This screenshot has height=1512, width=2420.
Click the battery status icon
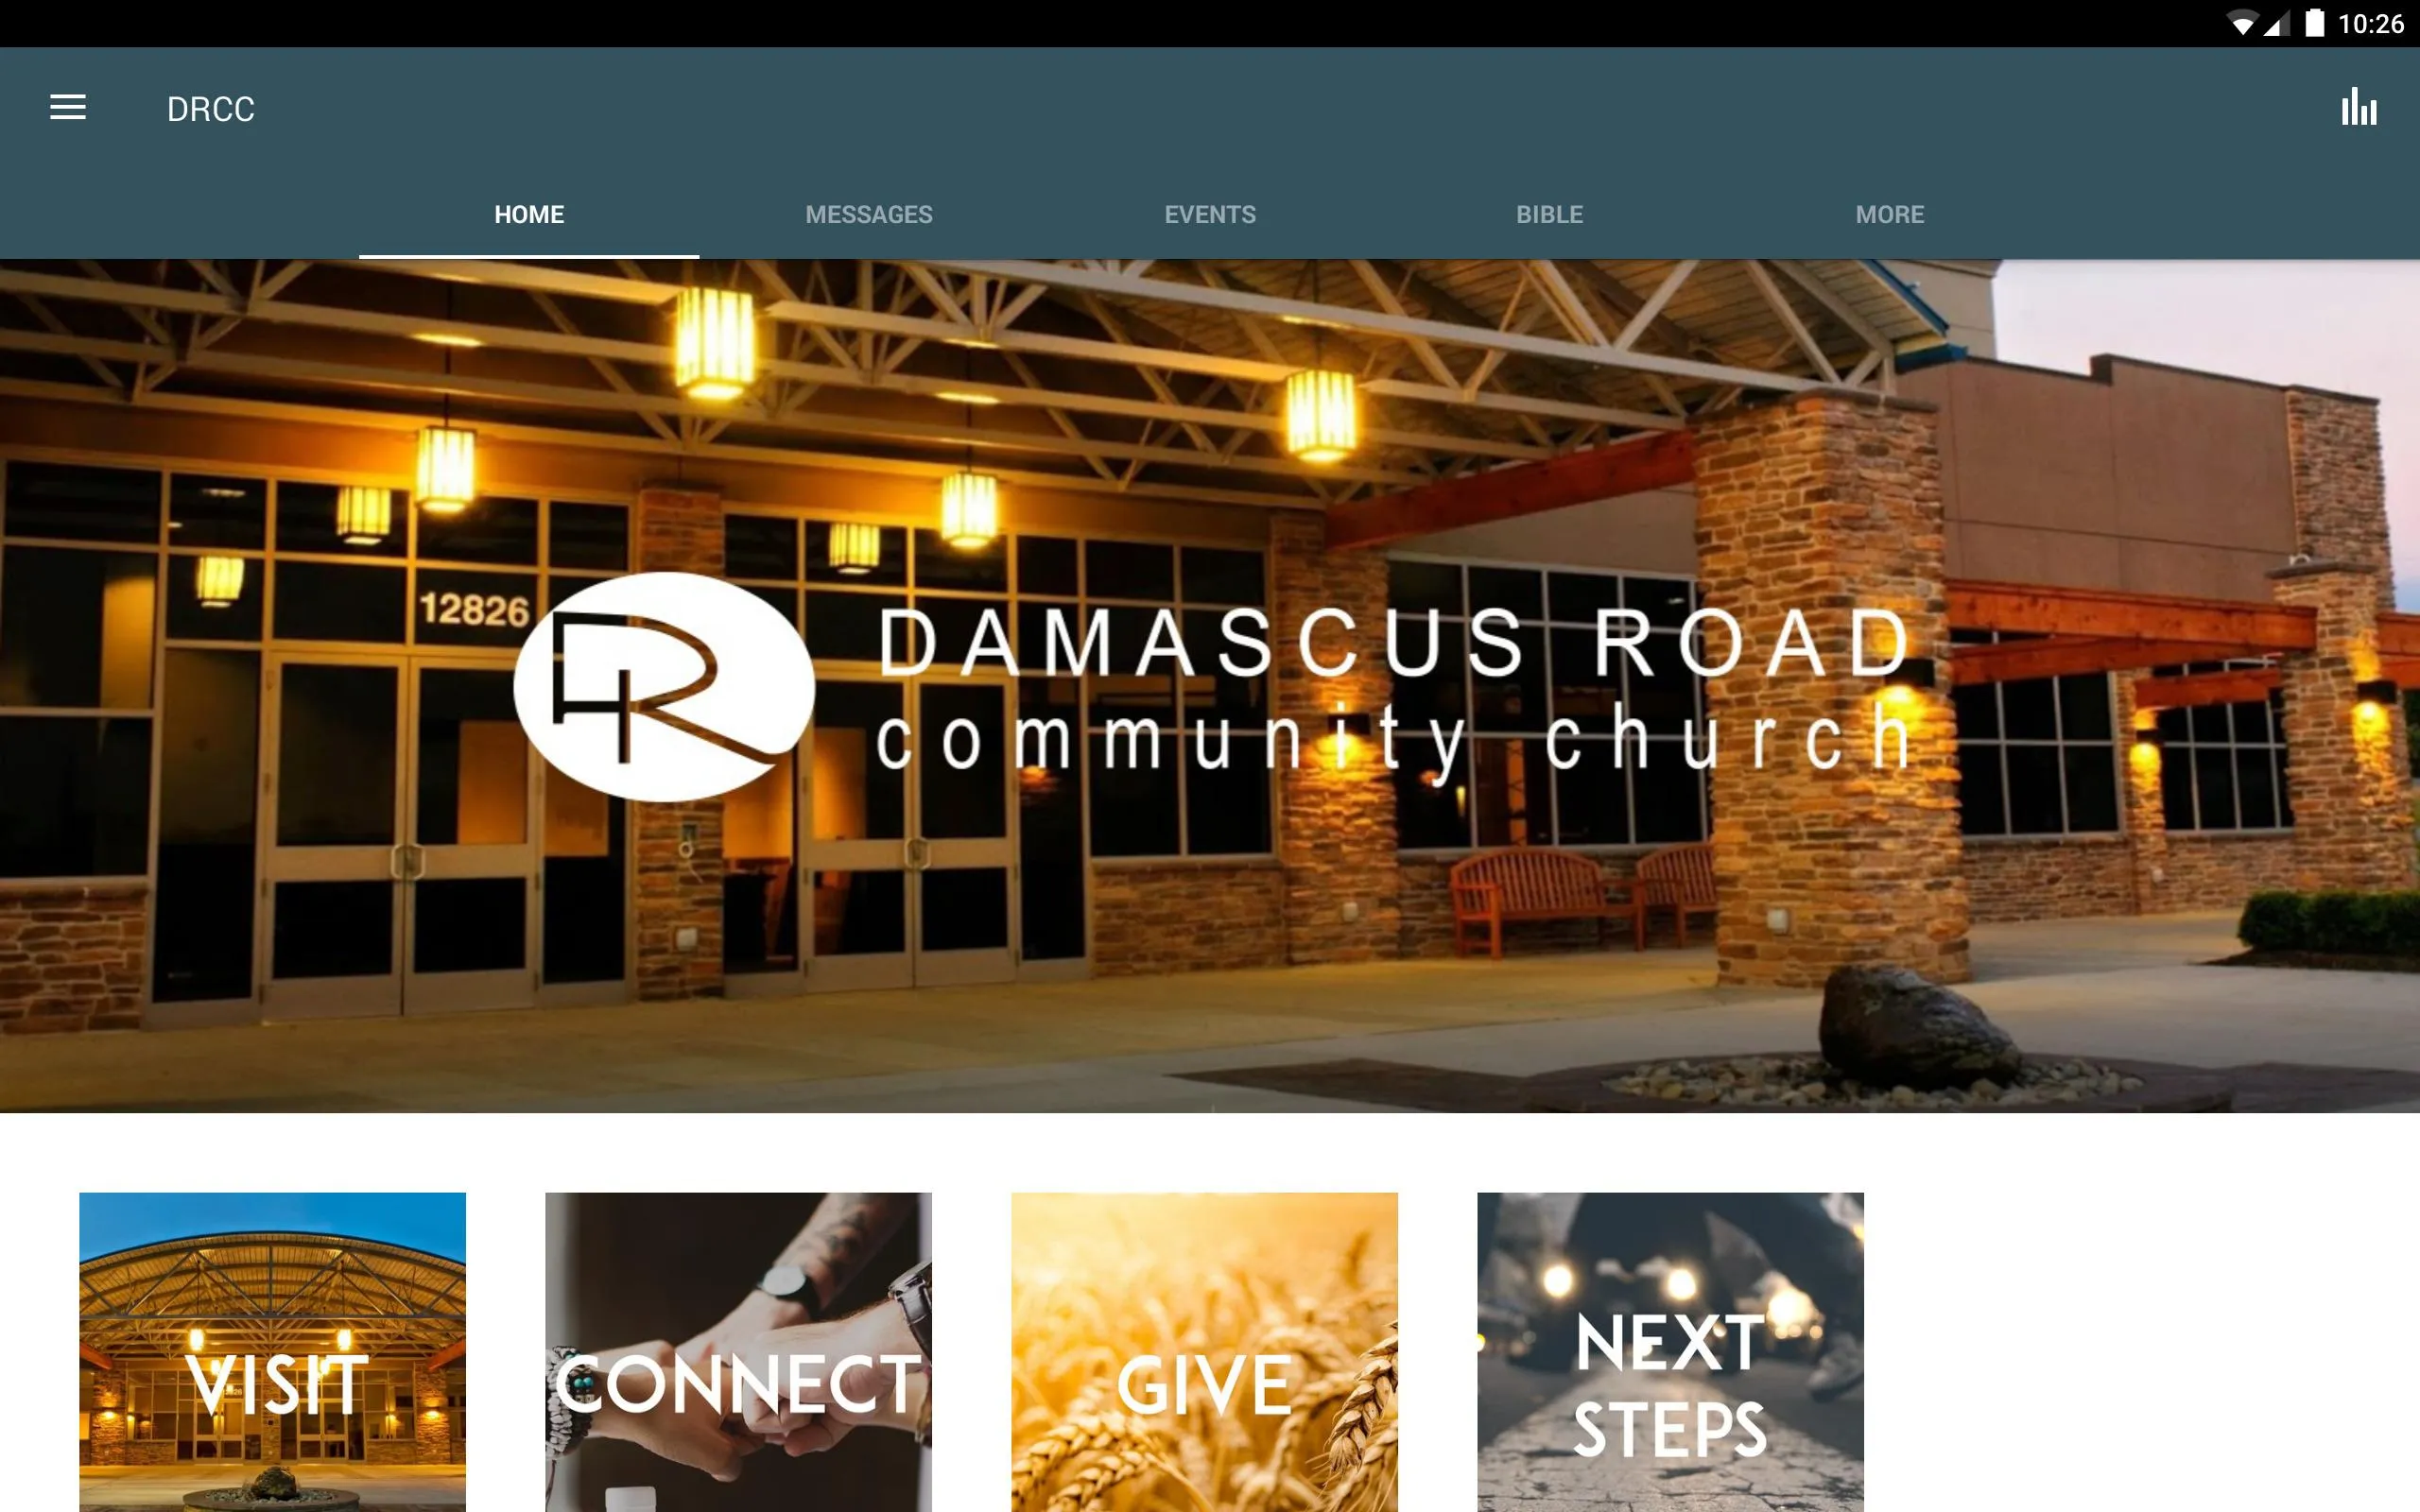pos(2307,23)
